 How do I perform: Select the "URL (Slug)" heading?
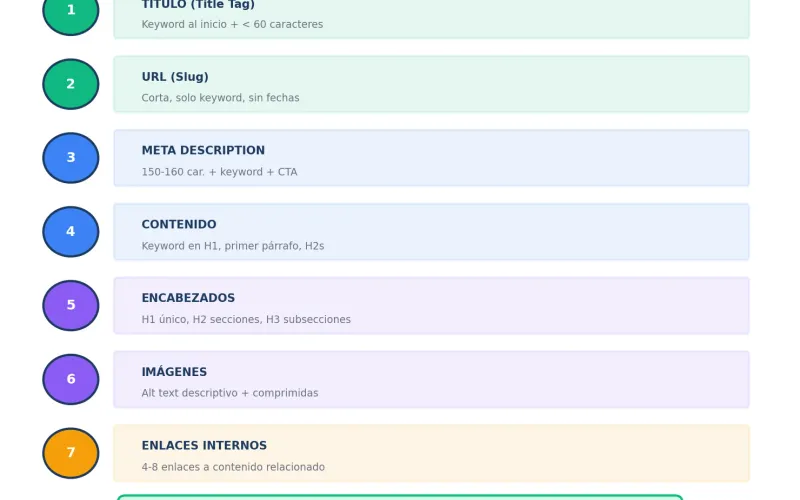pos(175,77)
